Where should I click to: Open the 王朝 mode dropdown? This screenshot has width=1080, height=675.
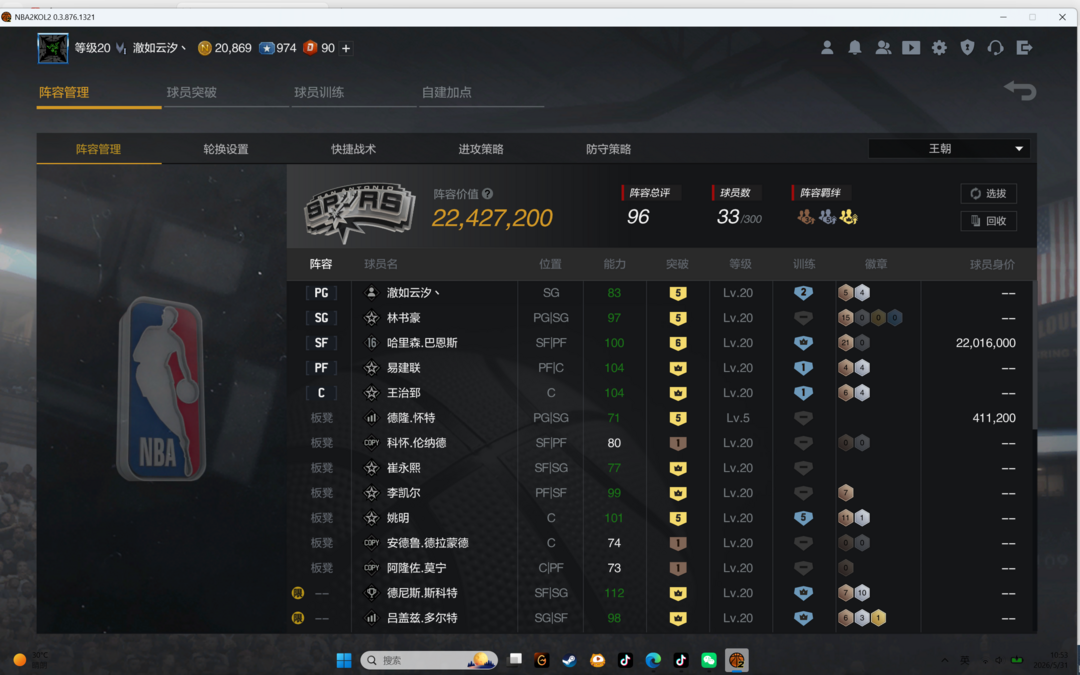pyautogui.click(x=949, y=149)
